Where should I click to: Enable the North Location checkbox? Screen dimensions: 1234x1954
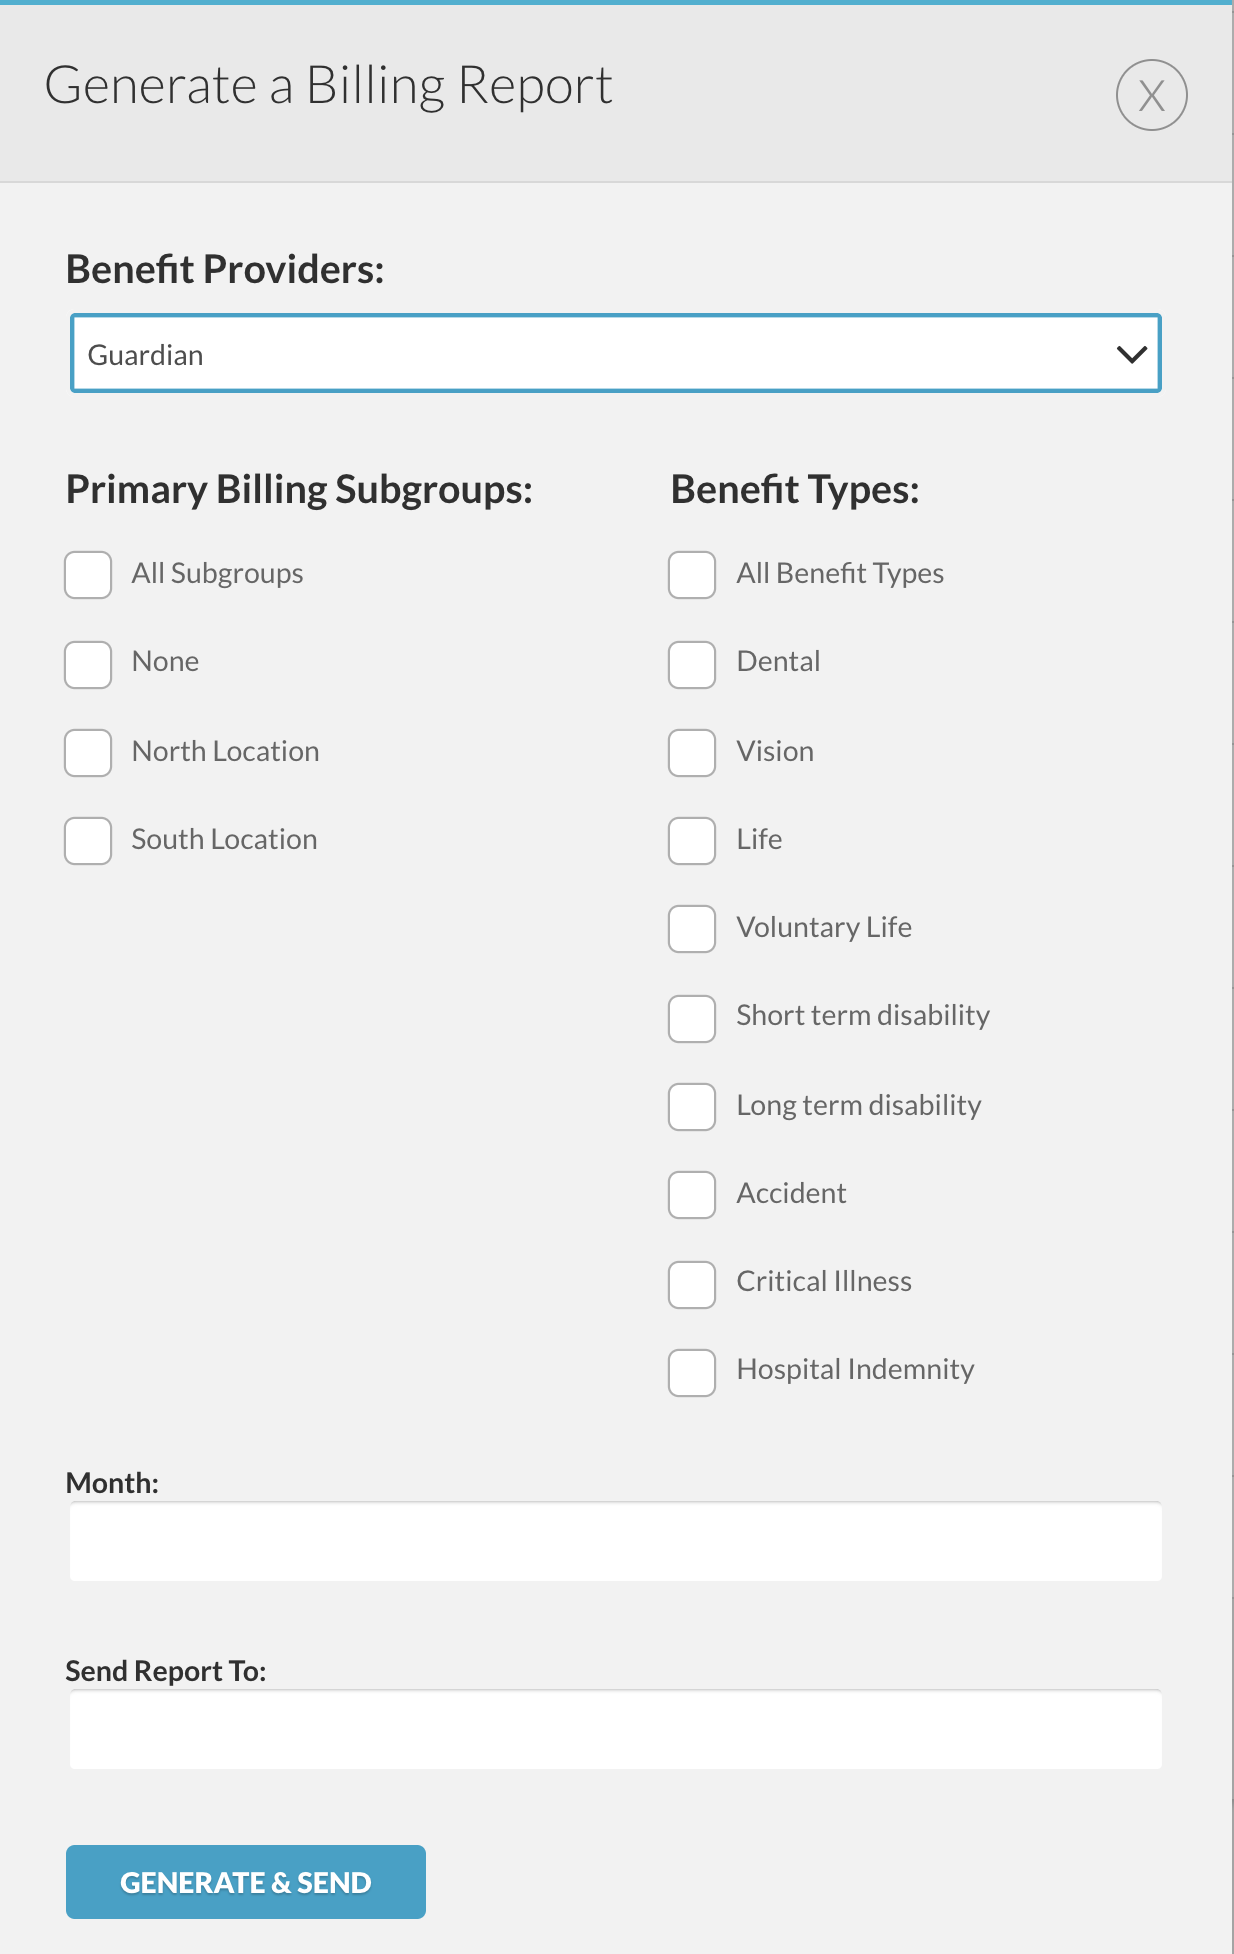click(x=88, y=753)
